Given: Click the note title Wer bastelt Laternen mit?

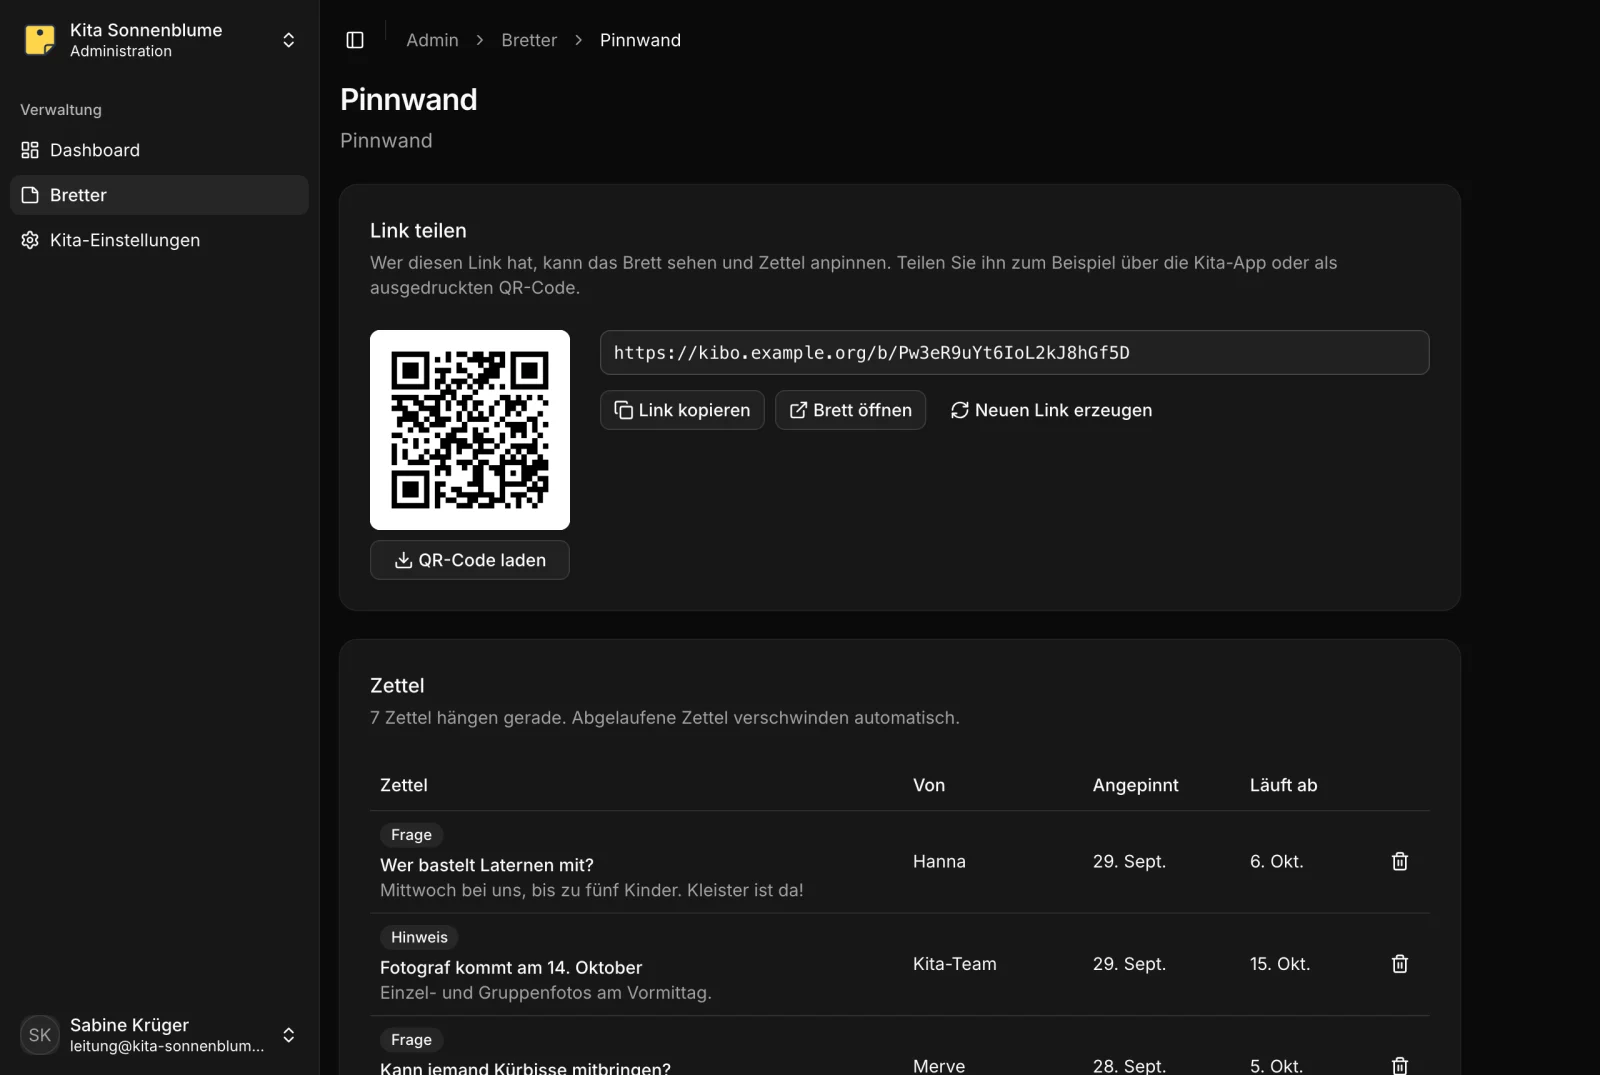Looking at the screenshot, I should coord(487,865).
